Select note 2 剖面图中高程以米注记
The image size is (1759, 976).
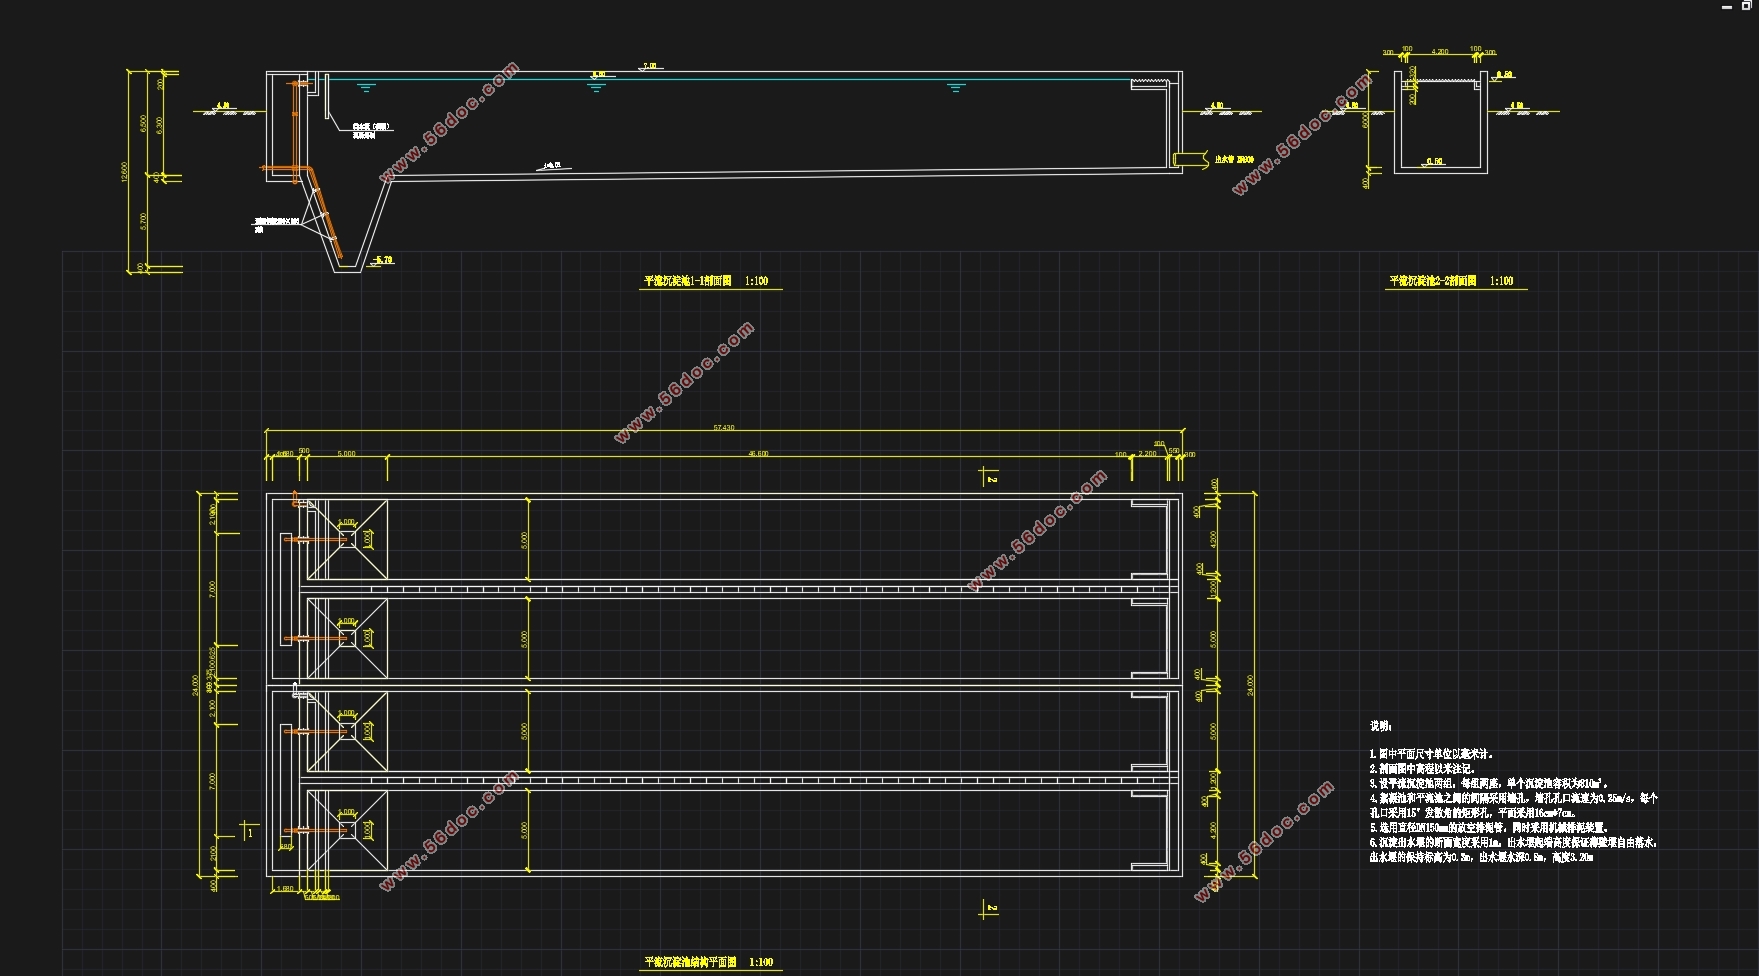pos(1422,769)
